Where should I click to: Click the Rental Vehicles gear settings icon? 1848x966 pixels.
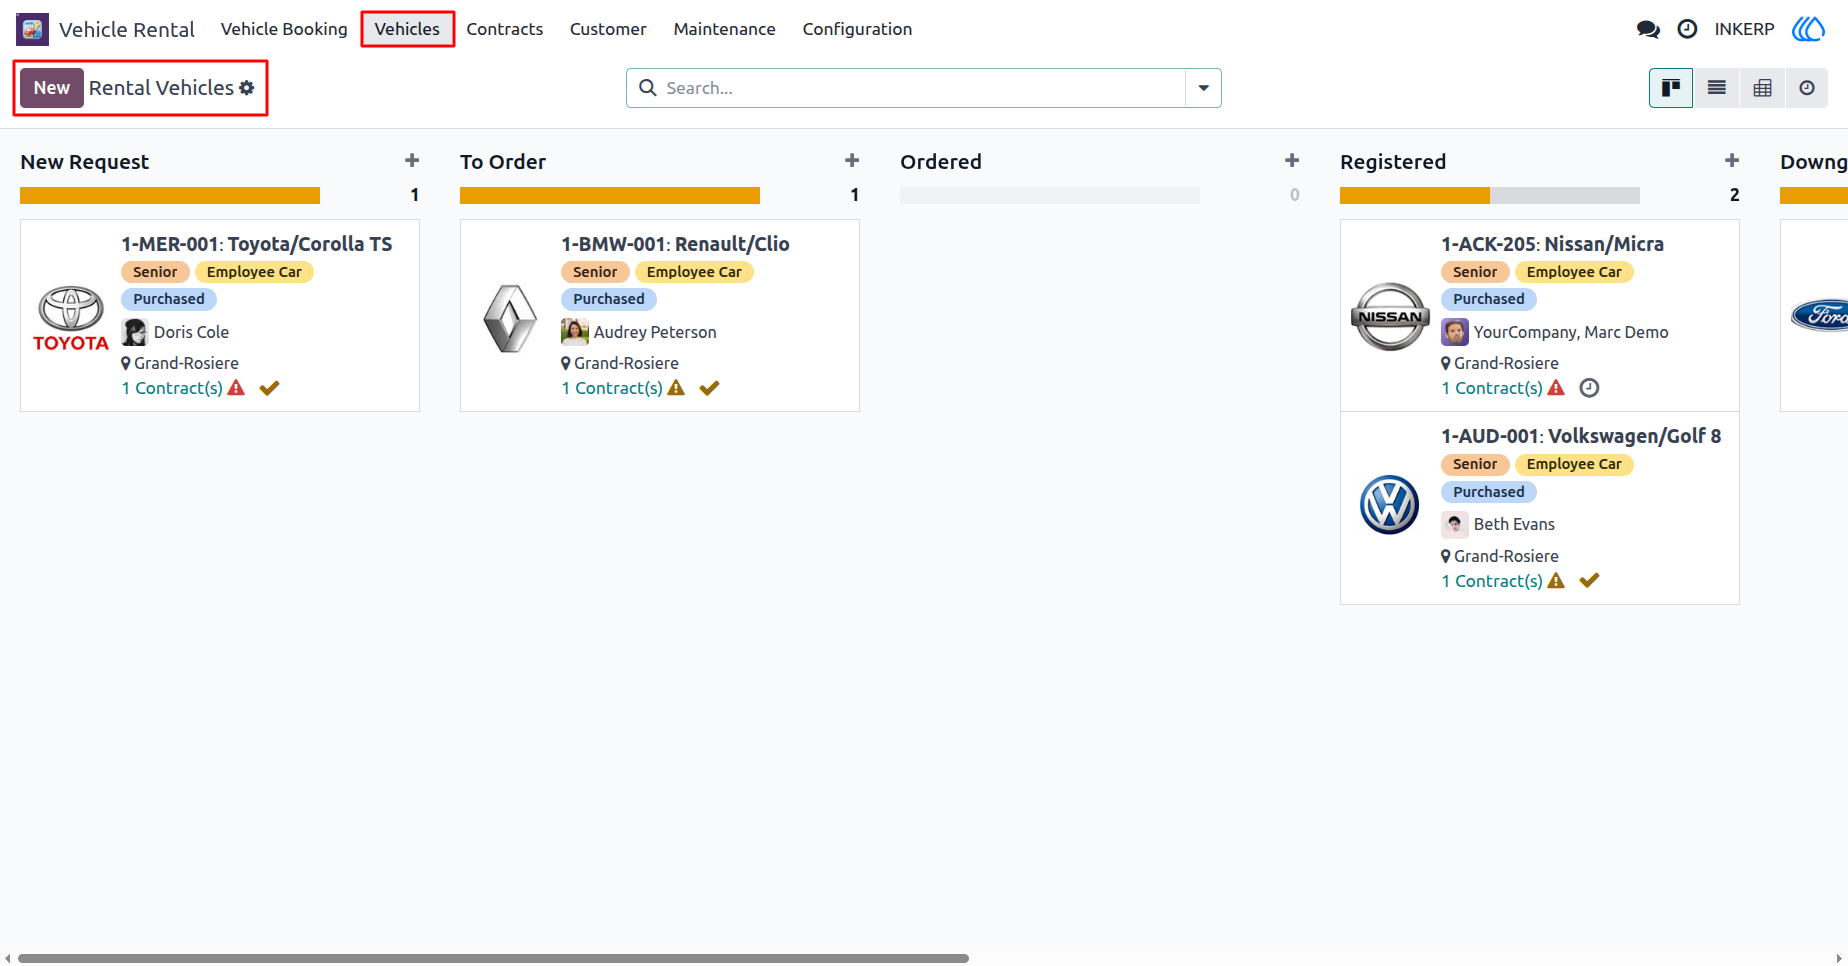[x=247, y=88]
